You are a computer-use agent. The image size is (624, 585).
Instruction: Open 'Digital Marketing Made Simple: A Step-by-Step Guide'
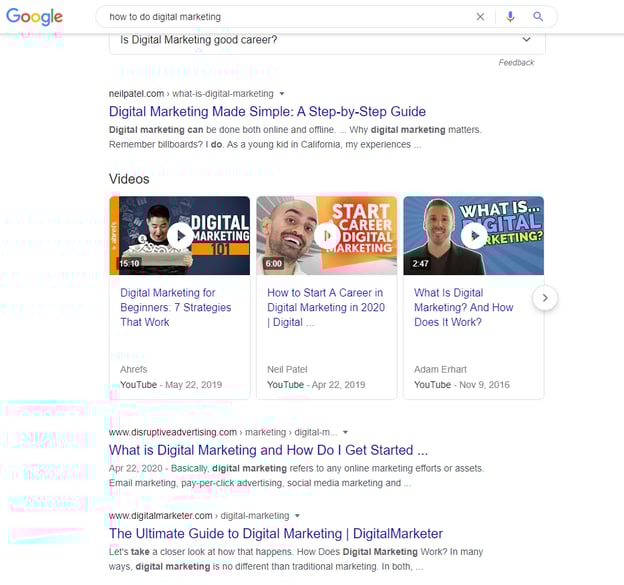point(267,112)
